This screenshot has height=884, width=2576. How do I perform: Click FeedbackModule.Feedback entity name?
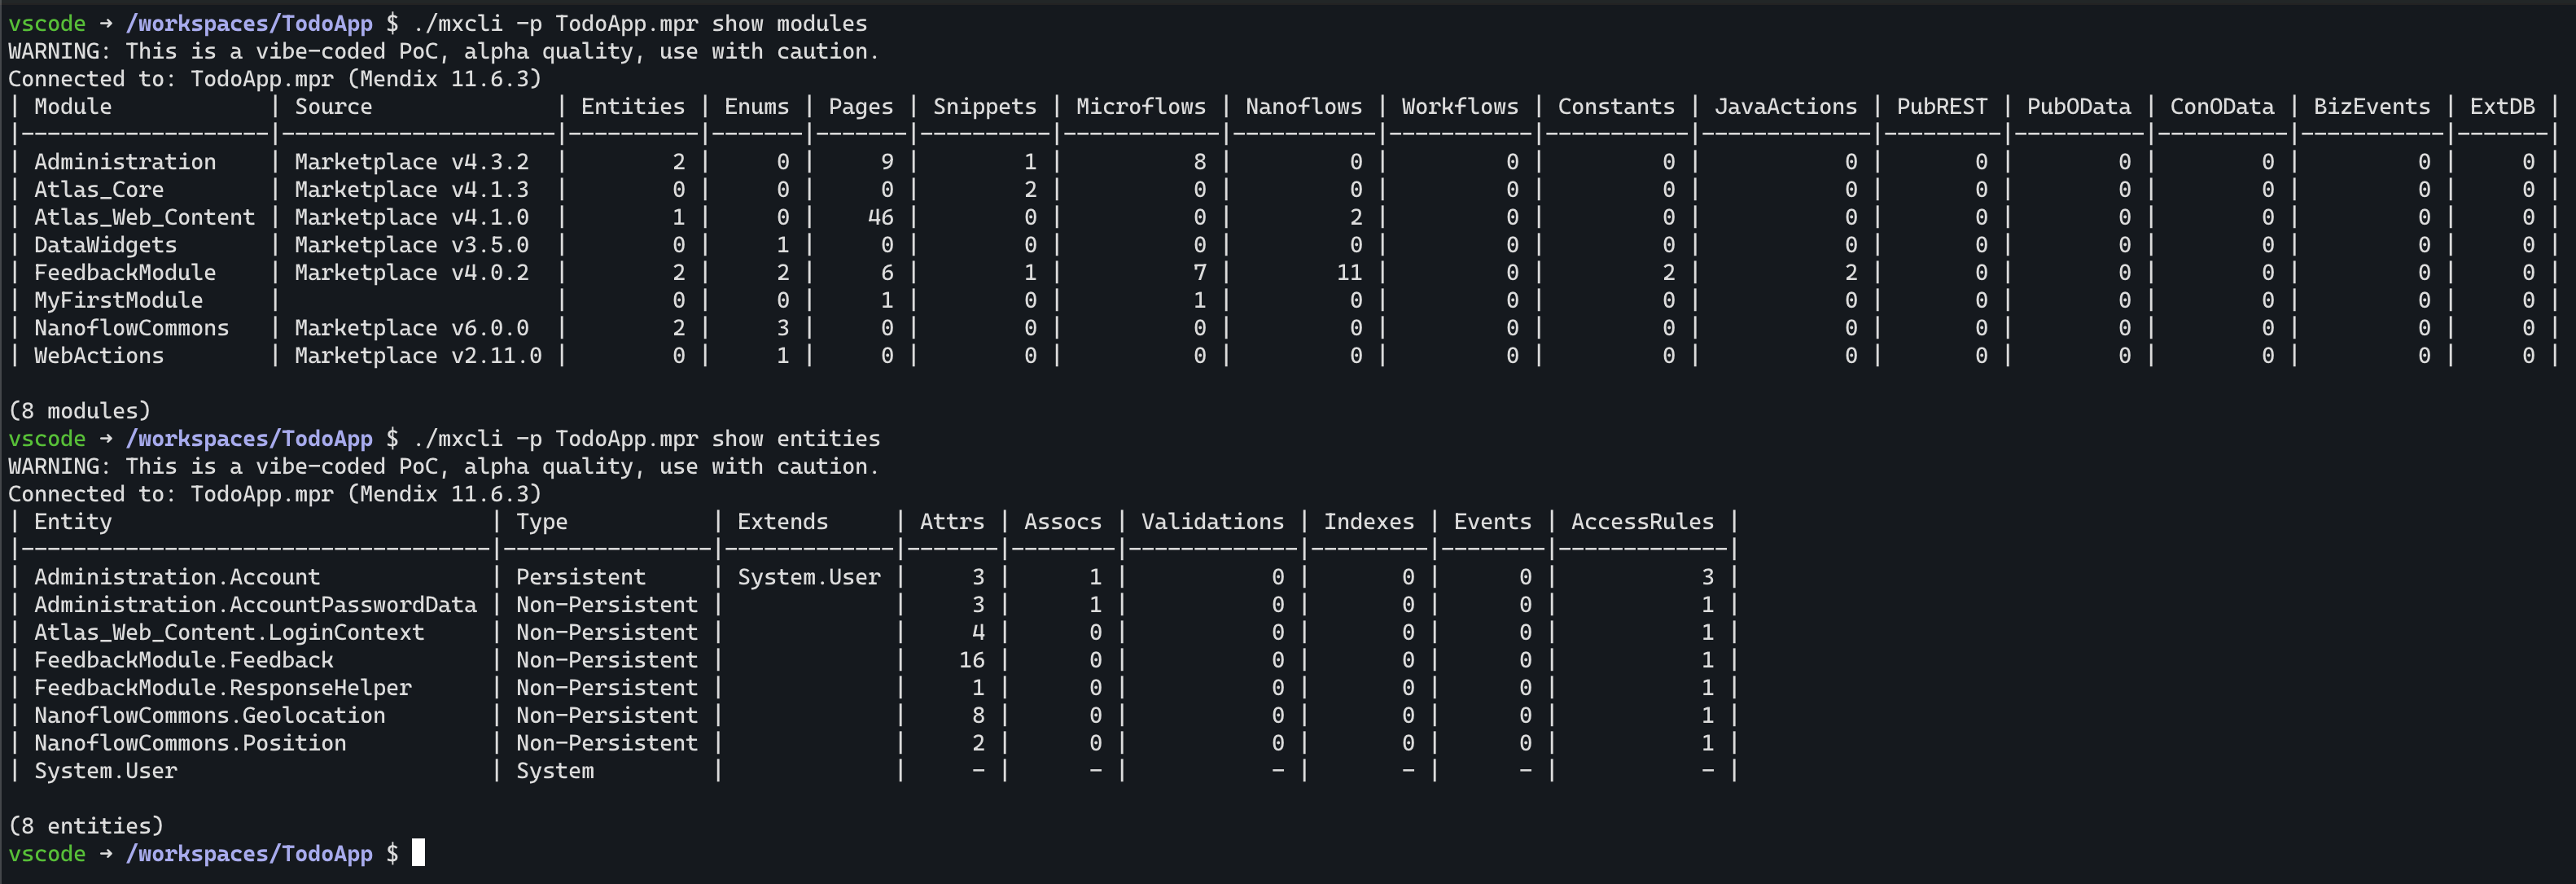pos(184,660)
